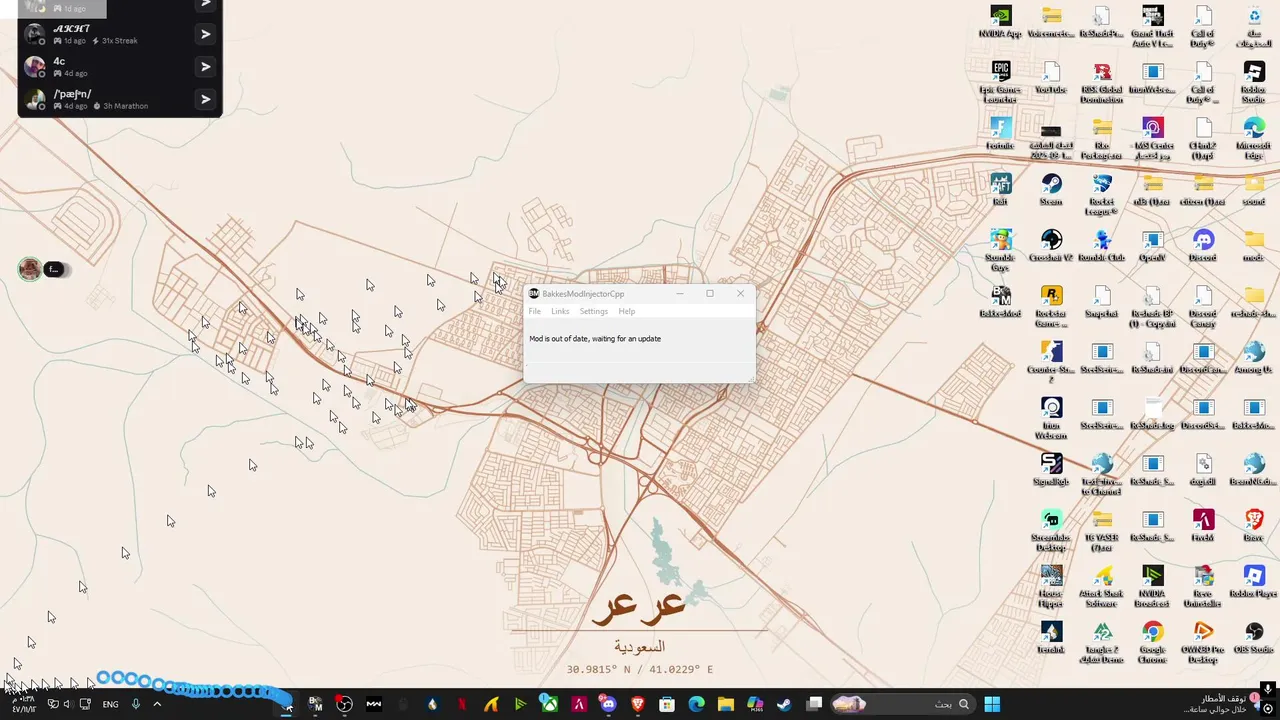Viewport: 1280px width, 720px height.
Task: Open Steam from the taskbar
Action: pyautogui.click(x=784, y=704)
